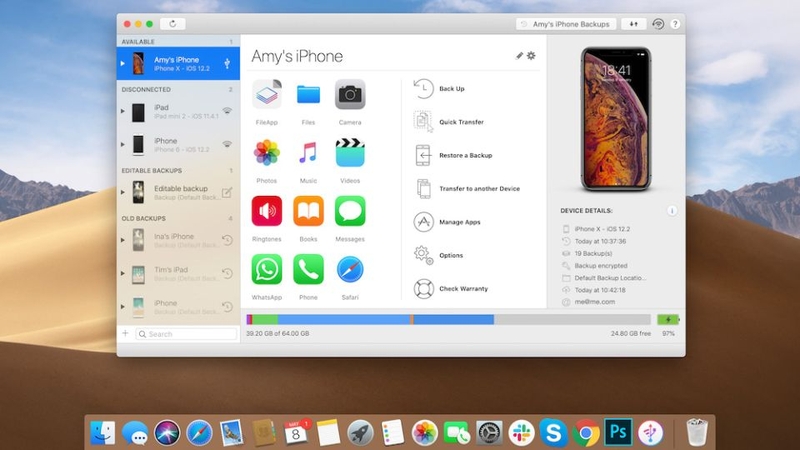The width and height of the screenshot is (800, 450).
Task: Open the help question mark button
Action: point(675,24)
